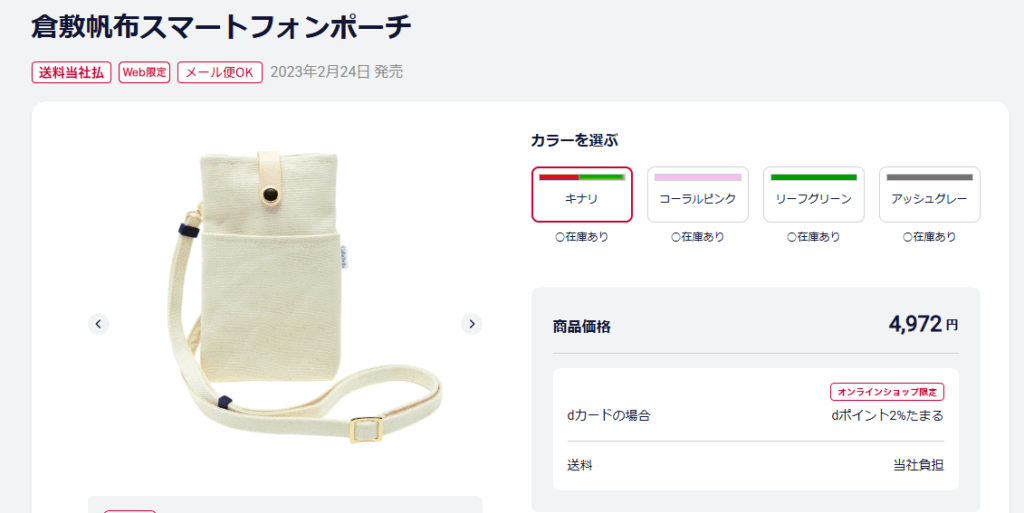
Task: Click the gray アッシュグレー color bar
Action: tap(929, 177)
